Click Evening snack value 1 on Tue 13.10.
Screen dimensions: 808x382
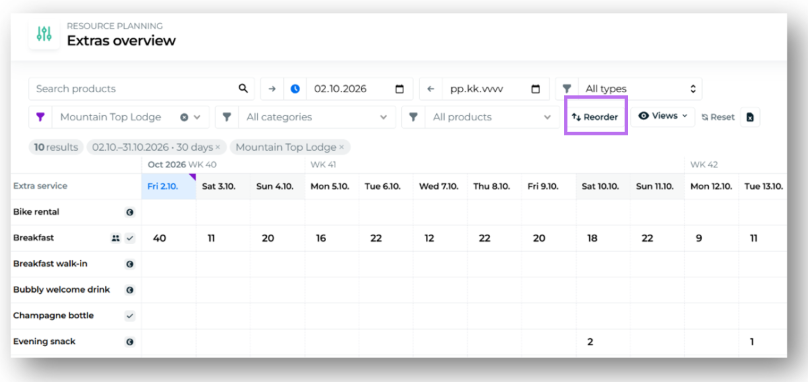[x=752, y=341]
